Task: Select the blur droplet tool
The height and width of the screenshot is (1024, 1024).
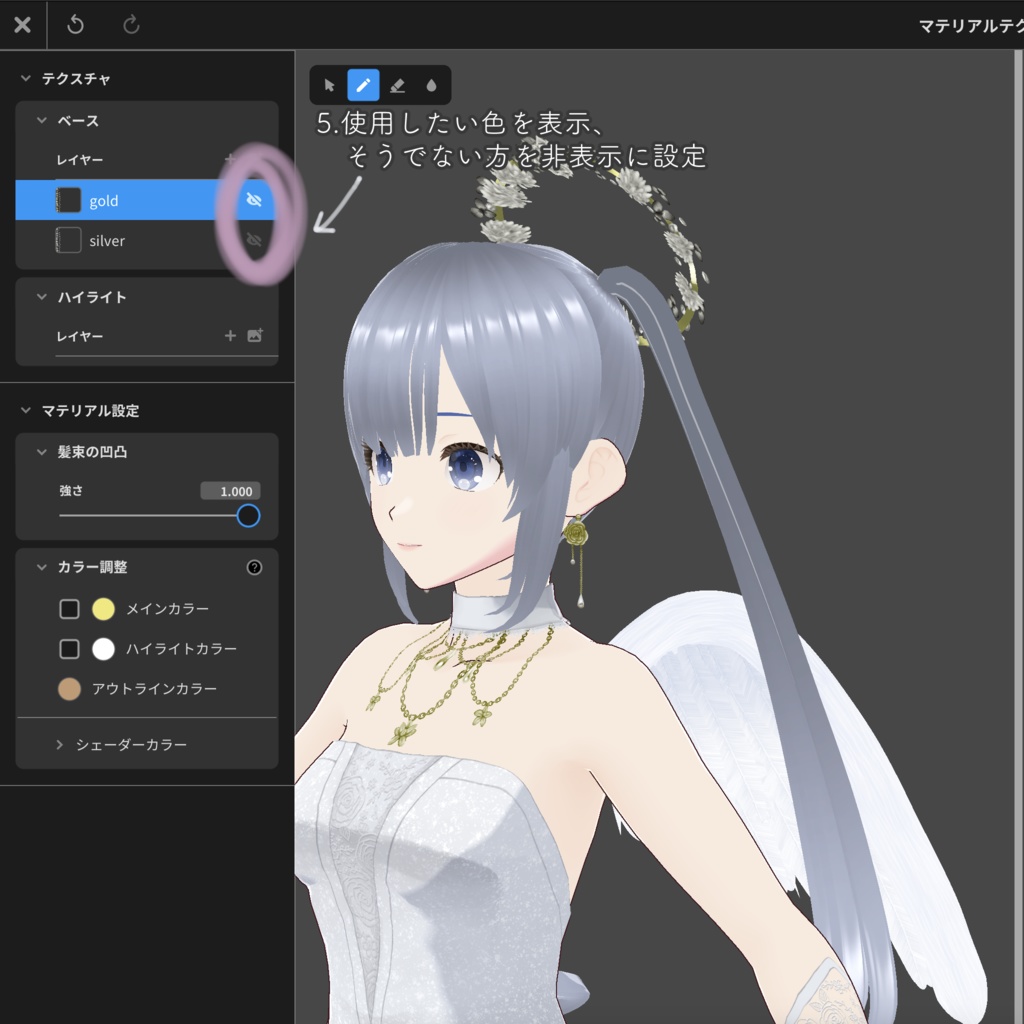Action: 431,85
